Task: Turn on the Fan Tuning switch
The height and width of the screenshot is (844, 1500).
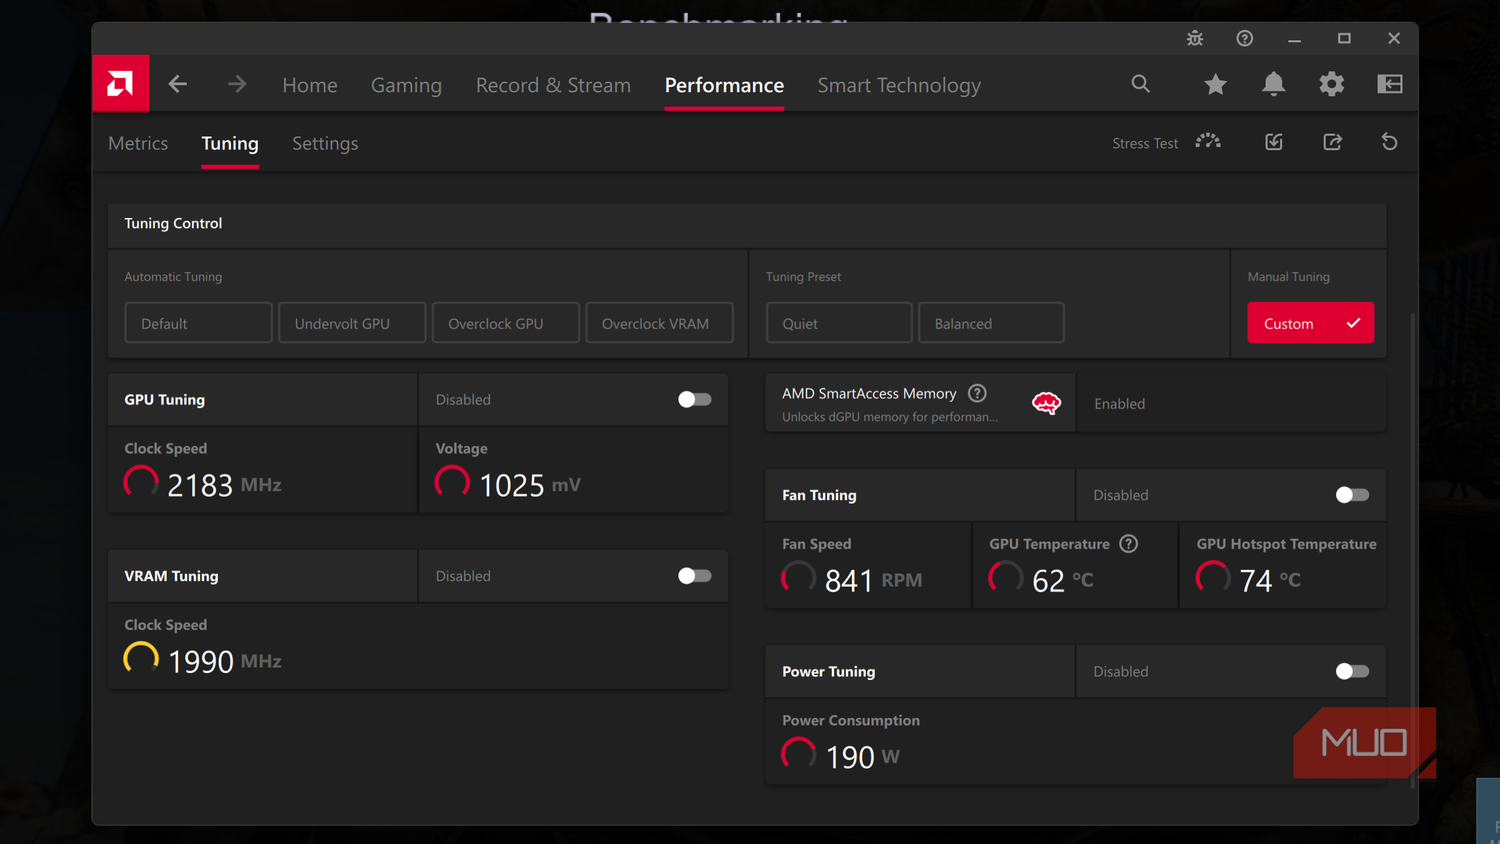Action: coord(1352,495)
